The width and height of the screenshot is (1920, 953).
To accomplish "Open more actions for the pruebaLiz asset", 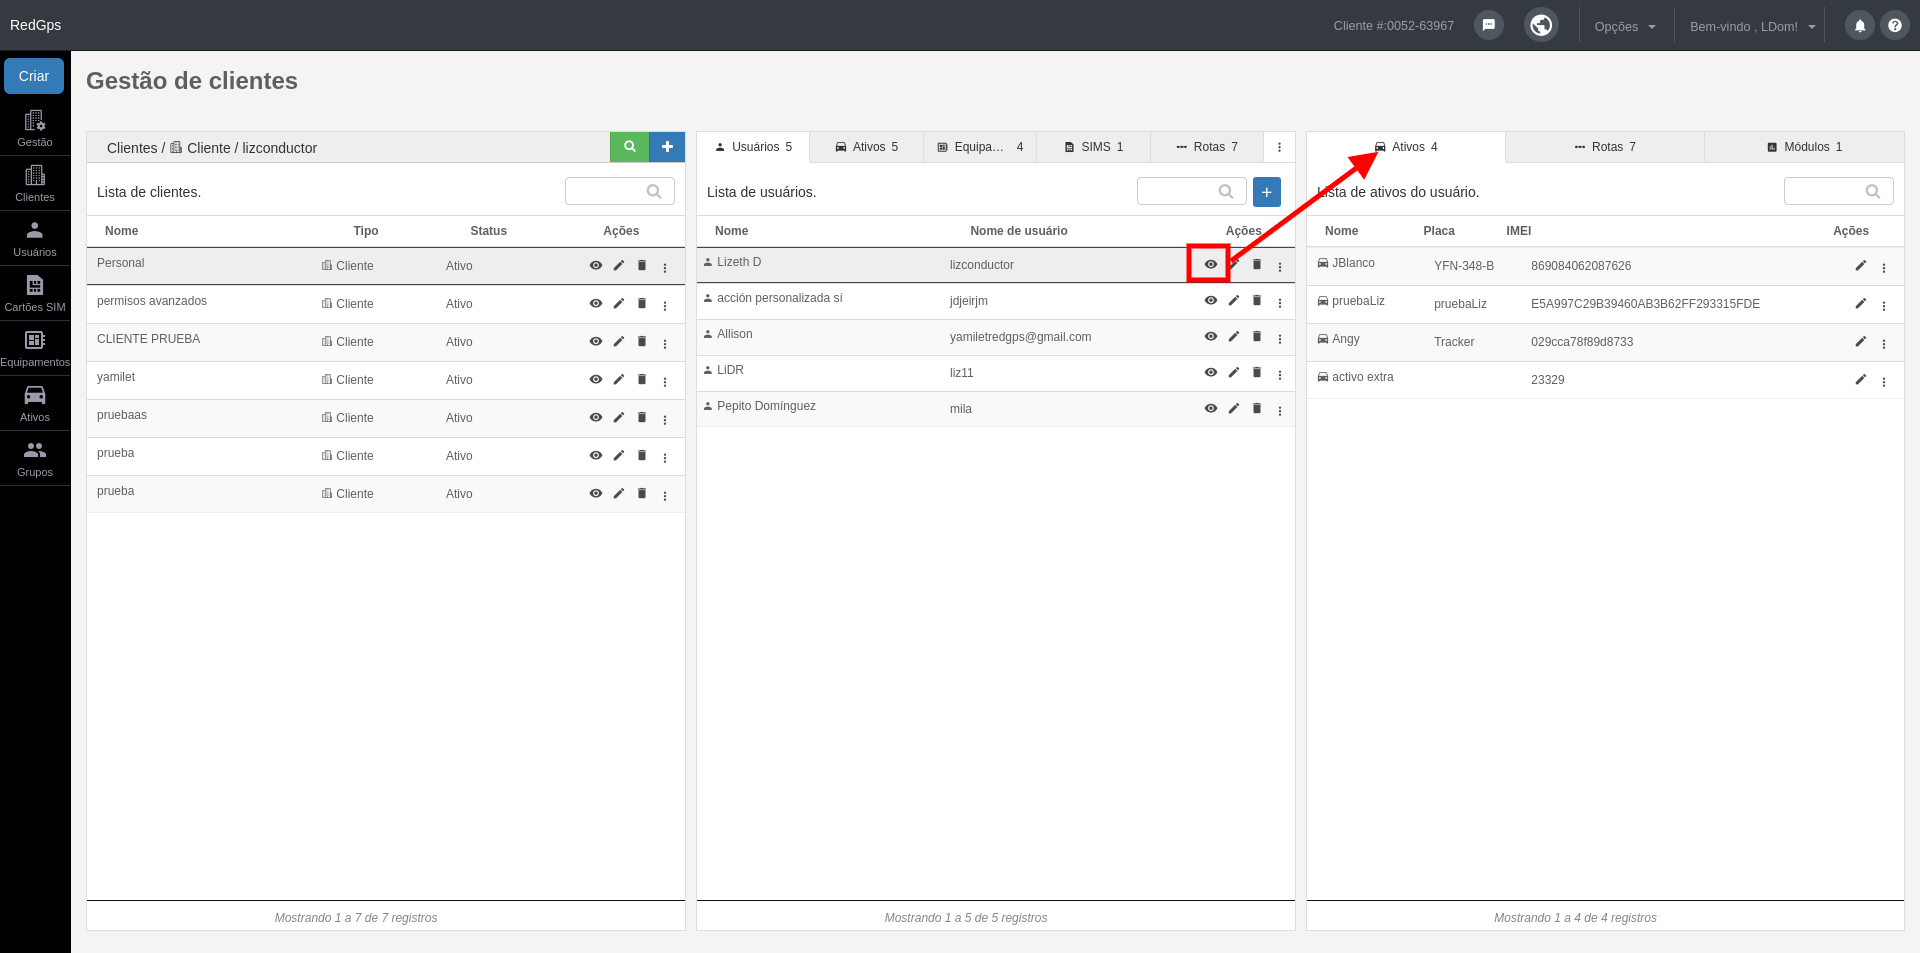I will (x=1884, y=305).
